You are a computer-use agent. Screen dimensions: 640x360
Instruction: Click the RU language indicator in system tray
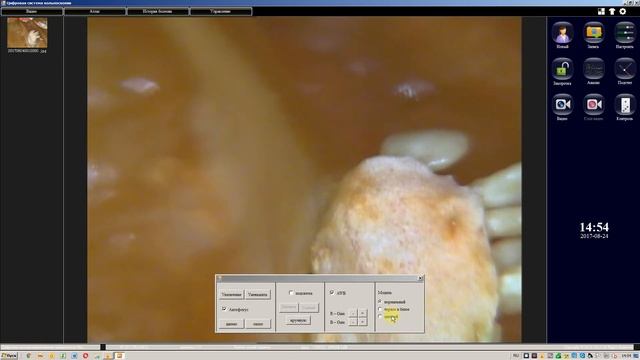coord(516,356)
